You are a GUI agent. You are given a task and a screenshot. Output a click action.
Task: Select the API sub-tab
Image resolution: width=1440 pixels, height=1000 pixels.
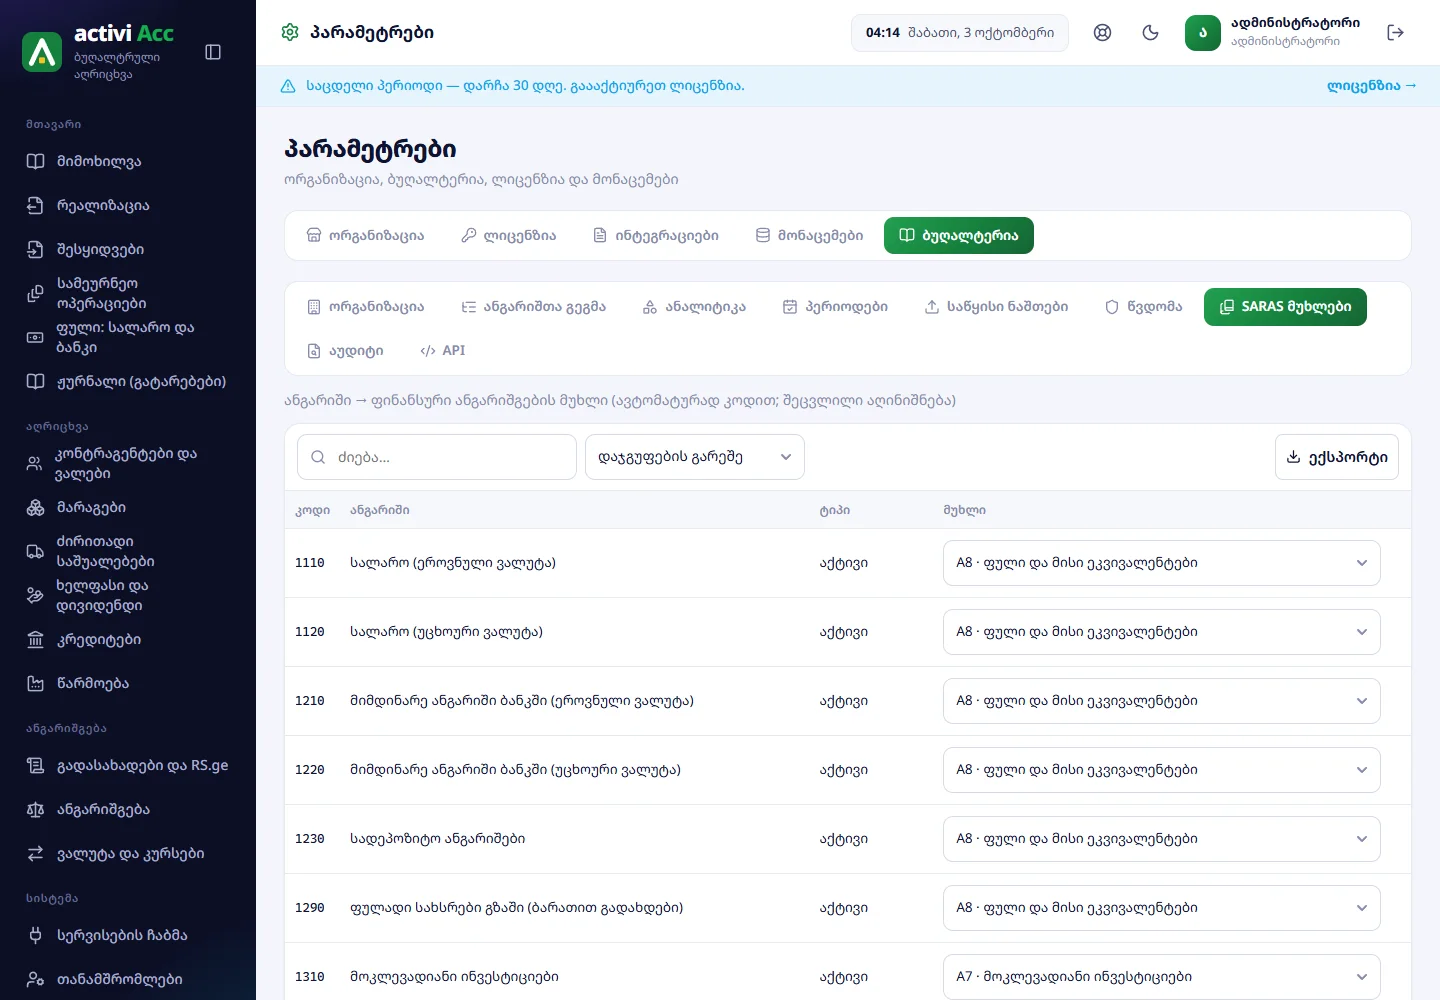(442, 351)
